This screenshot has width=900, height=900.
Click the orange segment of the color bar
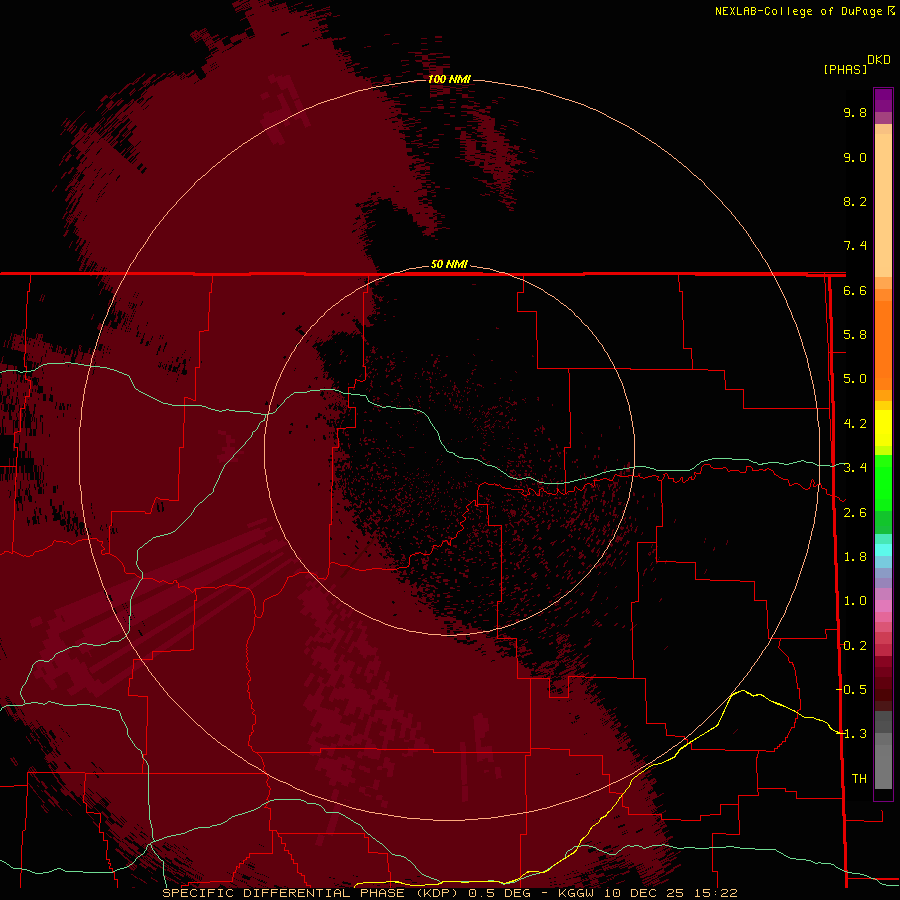tap(883, 344)
